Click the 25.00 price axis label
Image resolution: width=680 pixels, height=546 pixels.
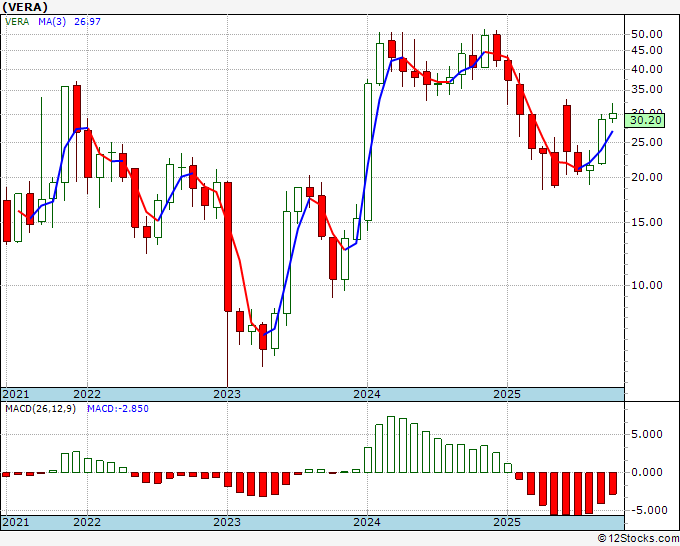[646, 142]
